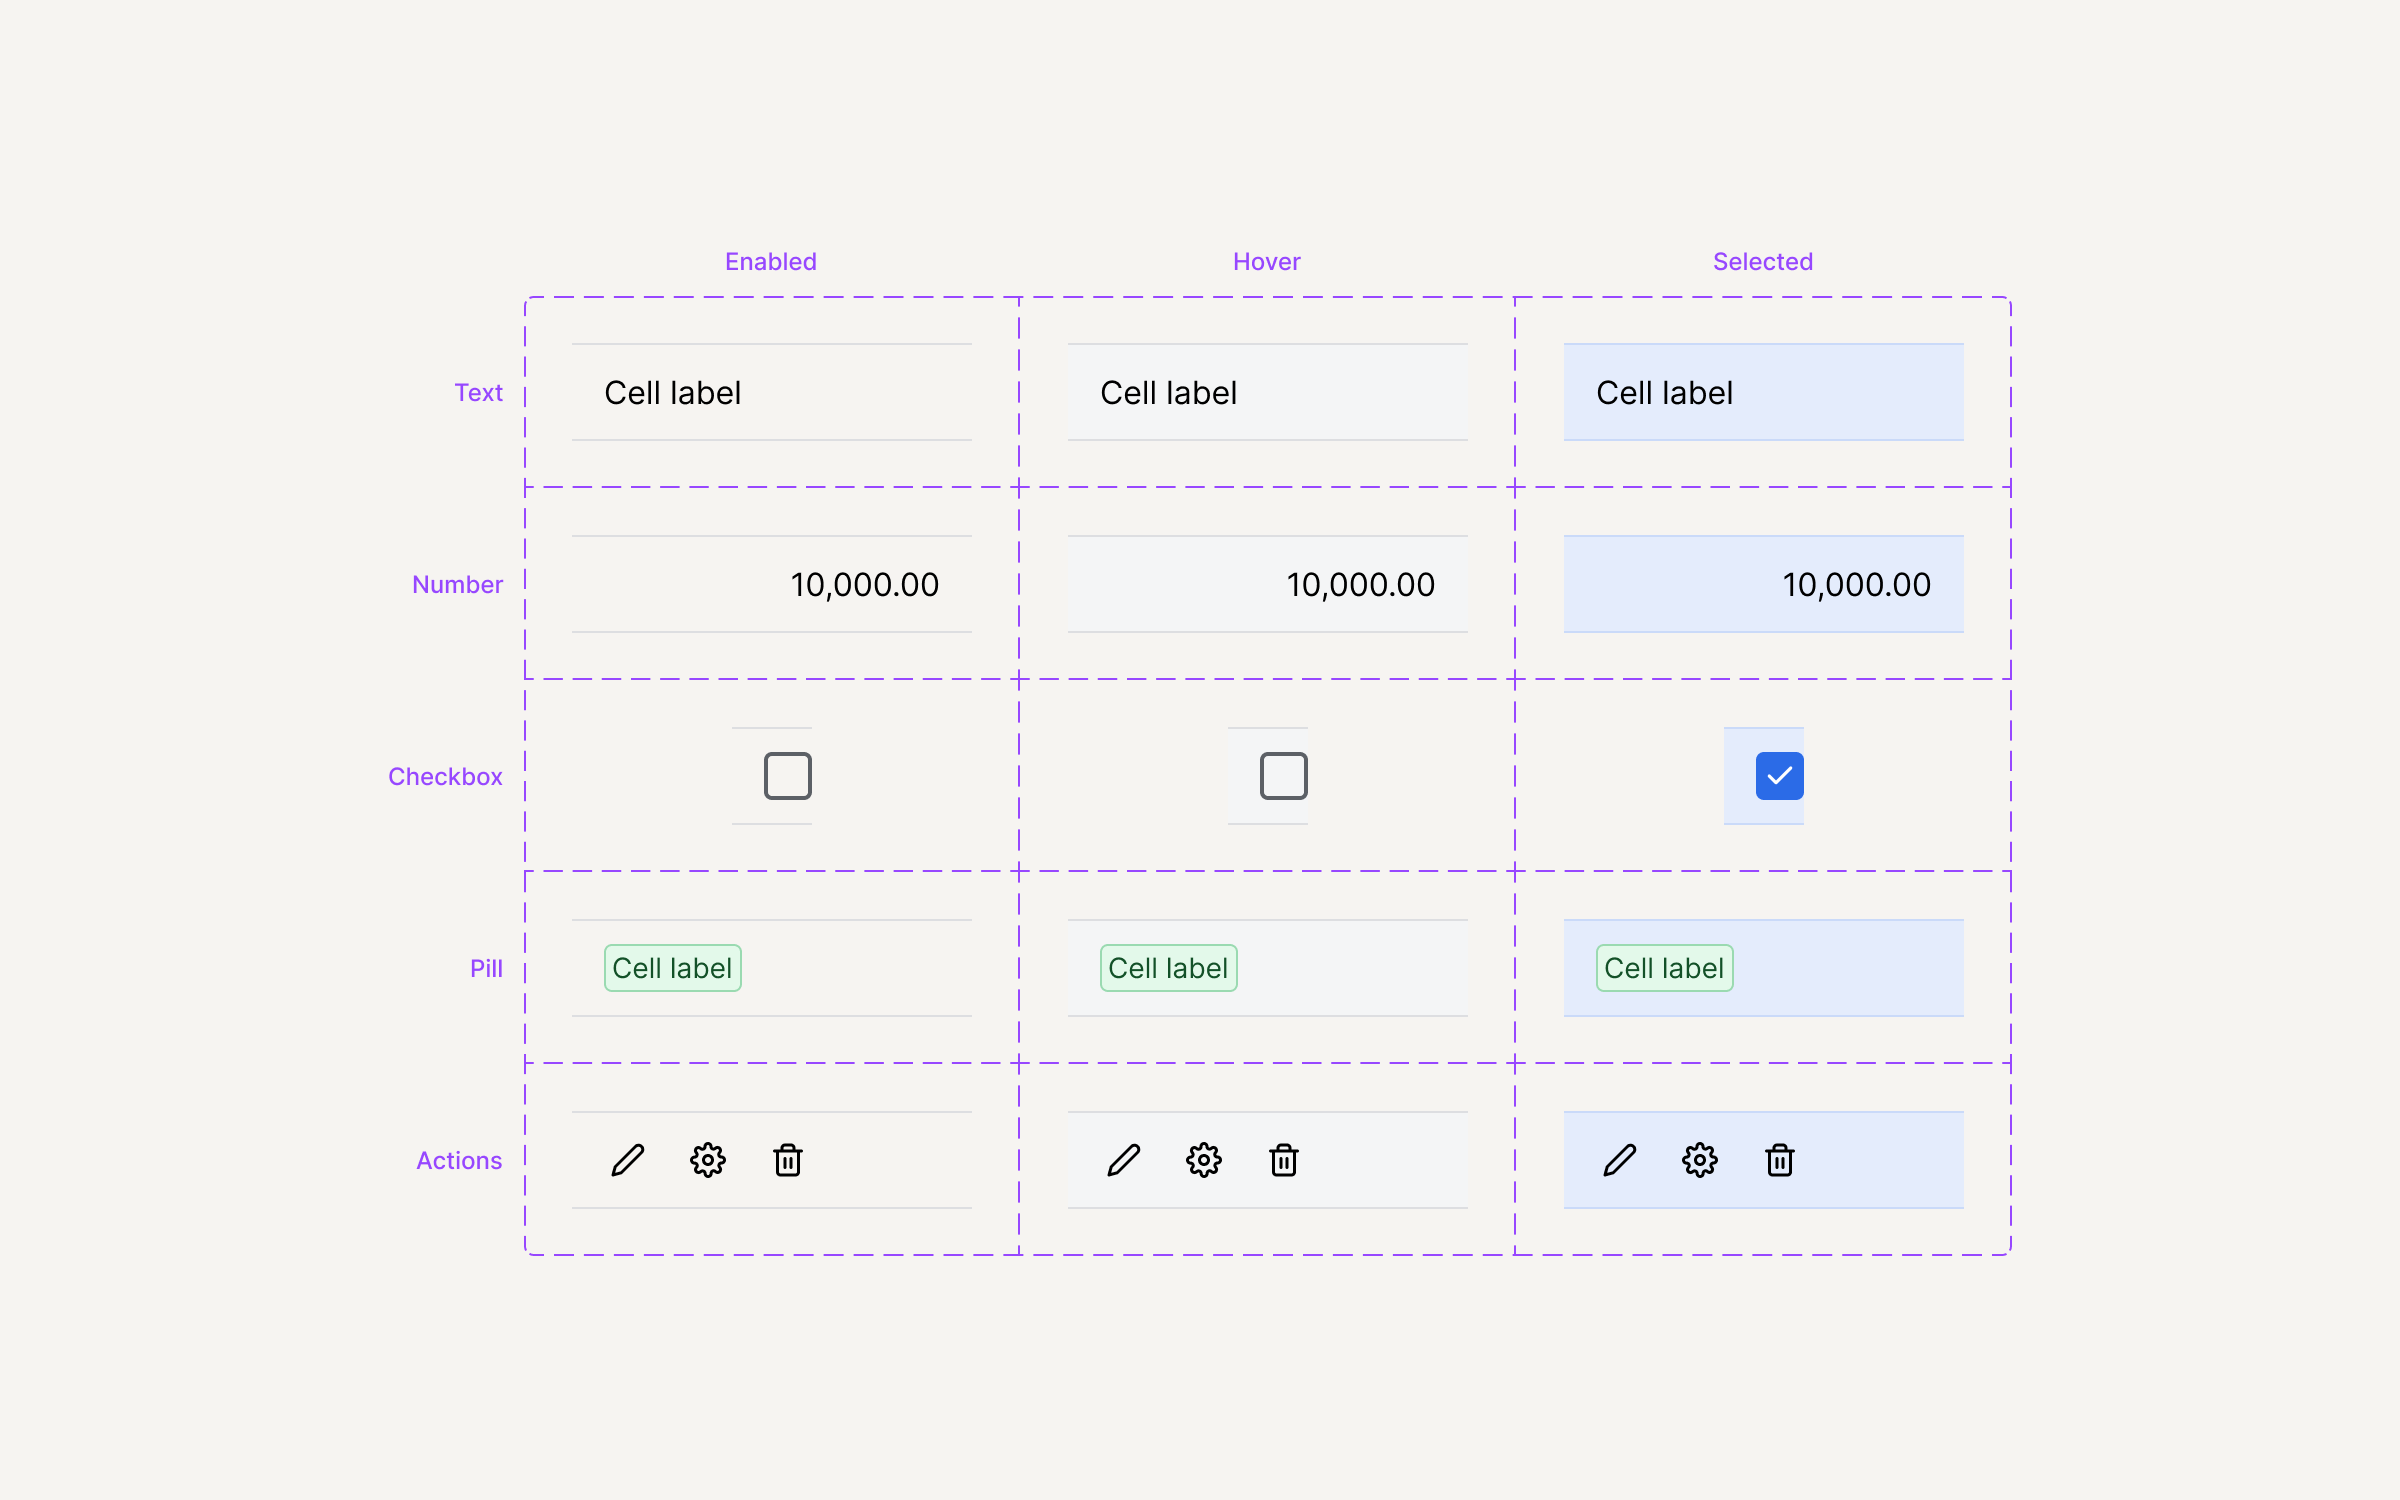Viewport: 2400px width, 1500px height.
Task: Click the green Cell label pill in Enabled column
Action: tap(673, 968)
